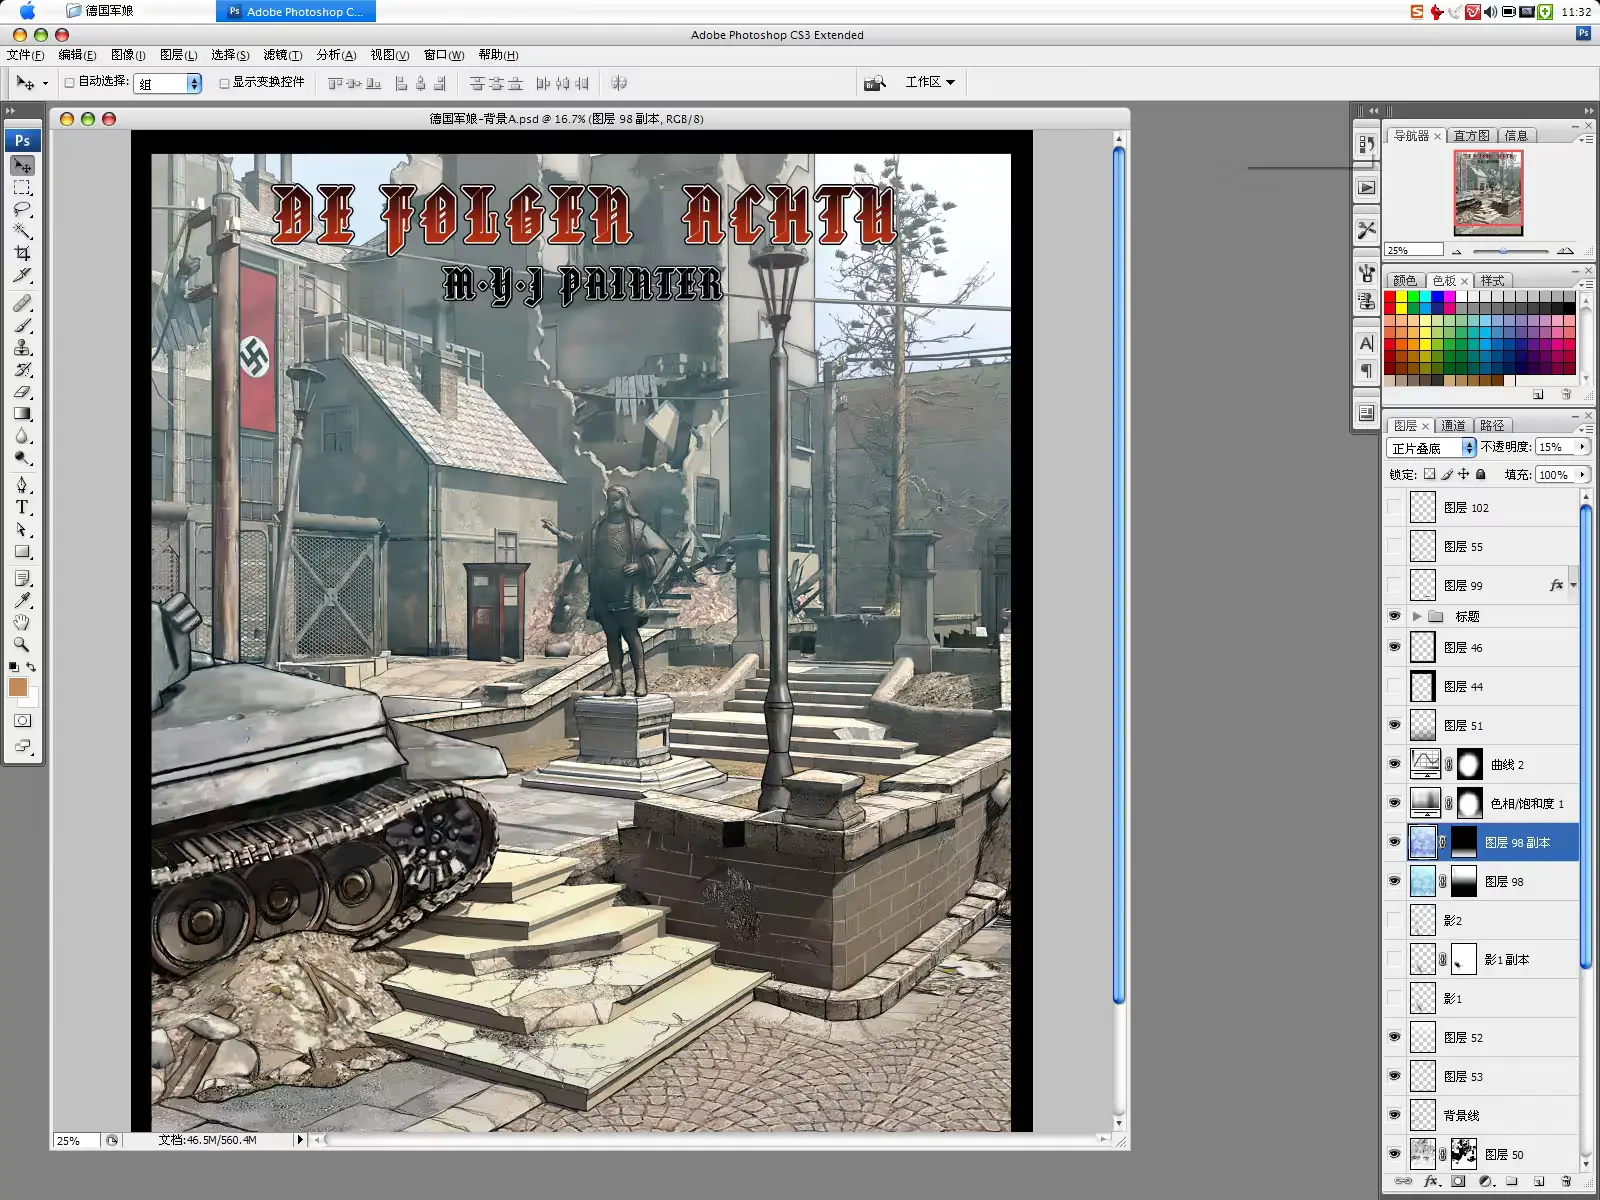Open Bridge with the Go to Bridge icon
The height and width of the screenshot is (1200, 1600).
875,83
